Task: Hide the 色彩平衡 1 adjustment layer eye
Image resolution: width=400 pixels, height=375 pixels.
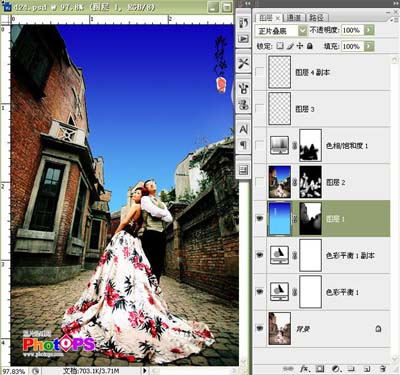Action: 260,292
